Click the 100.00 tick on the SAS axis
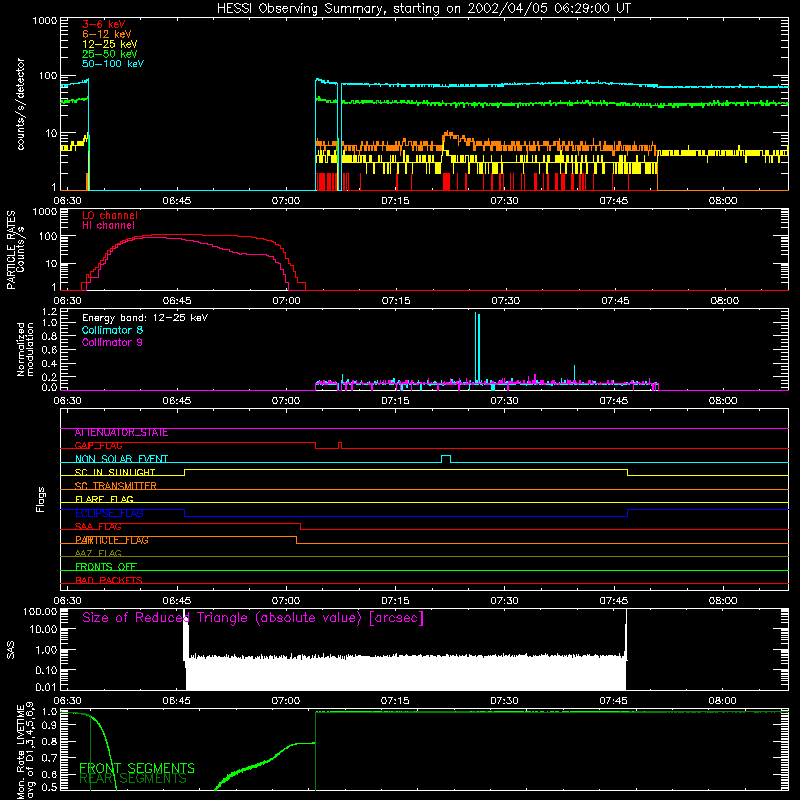Screen dimensions: 800x800 pyautogui.click(x=40, y=612)
